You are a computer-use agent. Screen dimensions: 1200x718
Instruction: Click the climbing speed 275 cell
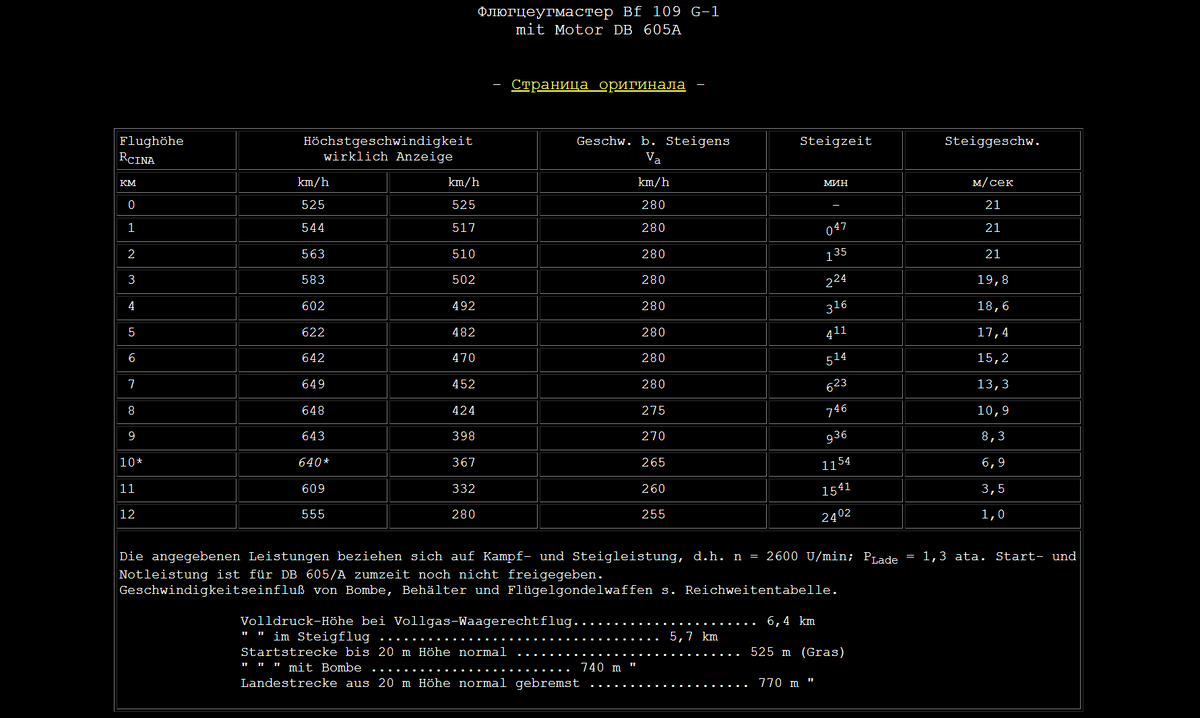point(653,411)
